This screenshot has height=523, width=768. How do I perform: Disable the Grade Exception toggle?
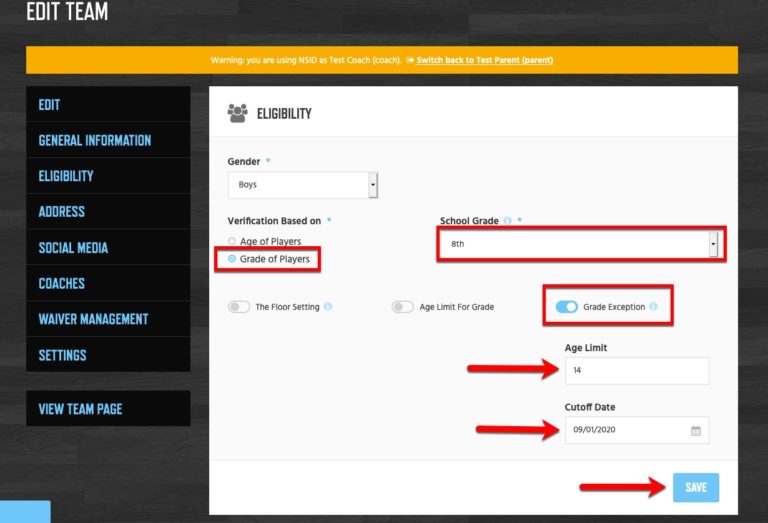click(566, 307)
